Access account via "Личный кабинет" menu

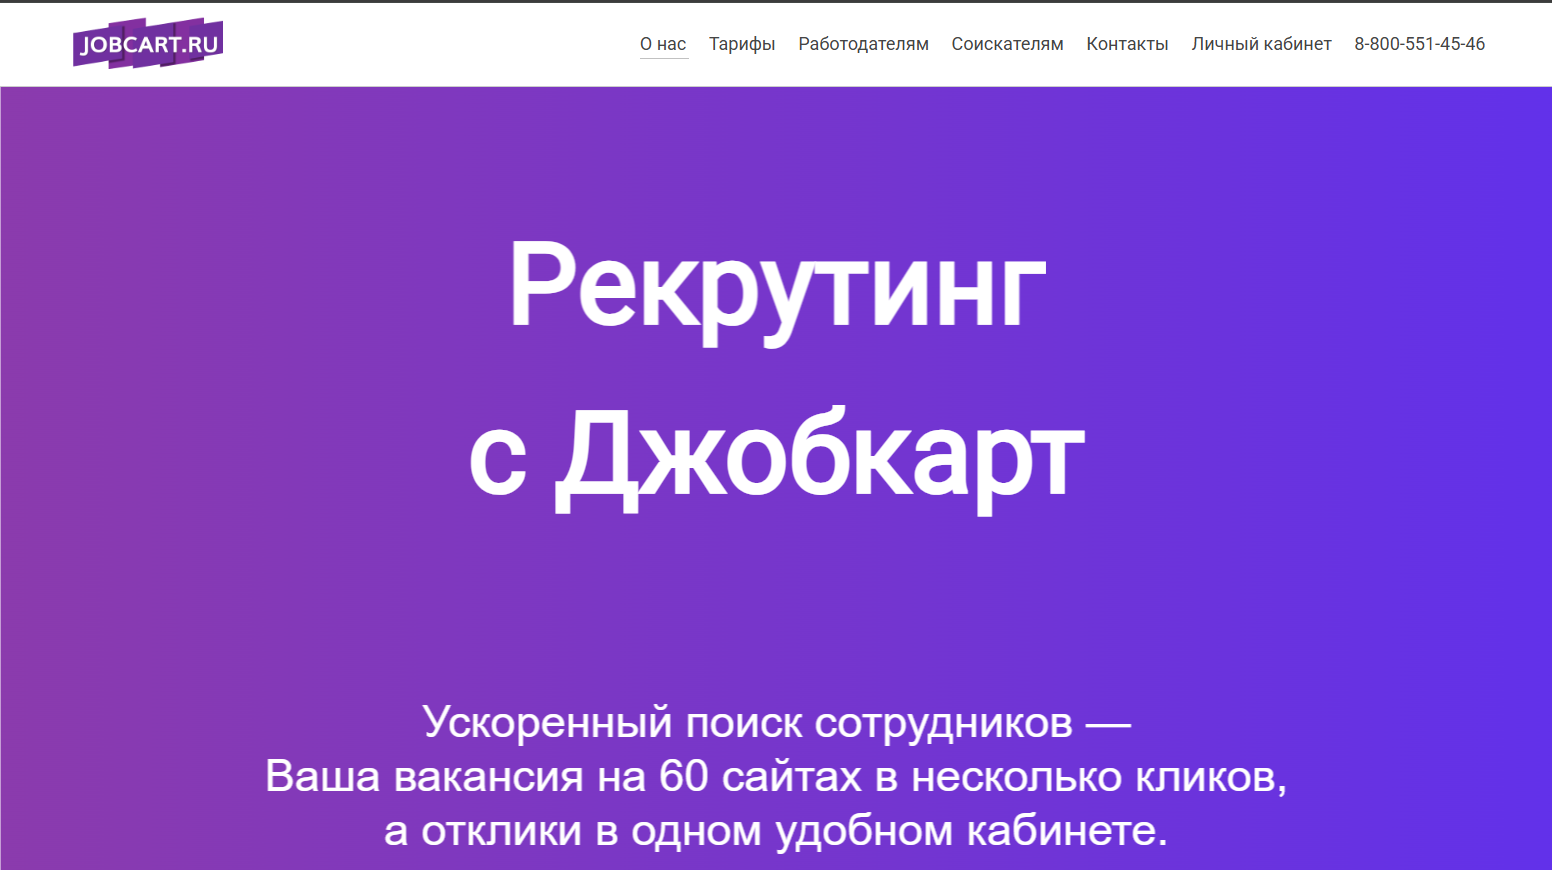(1261, 43)
